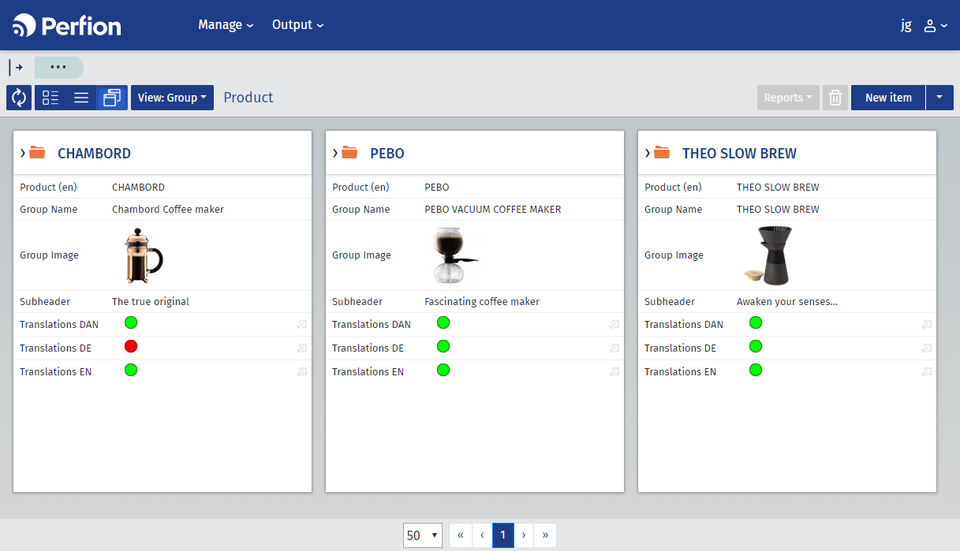The width and height of the screenshot is (960, 551).
Task: Click PEBO Translations DAN green dot
Action: tap(443, 323)
